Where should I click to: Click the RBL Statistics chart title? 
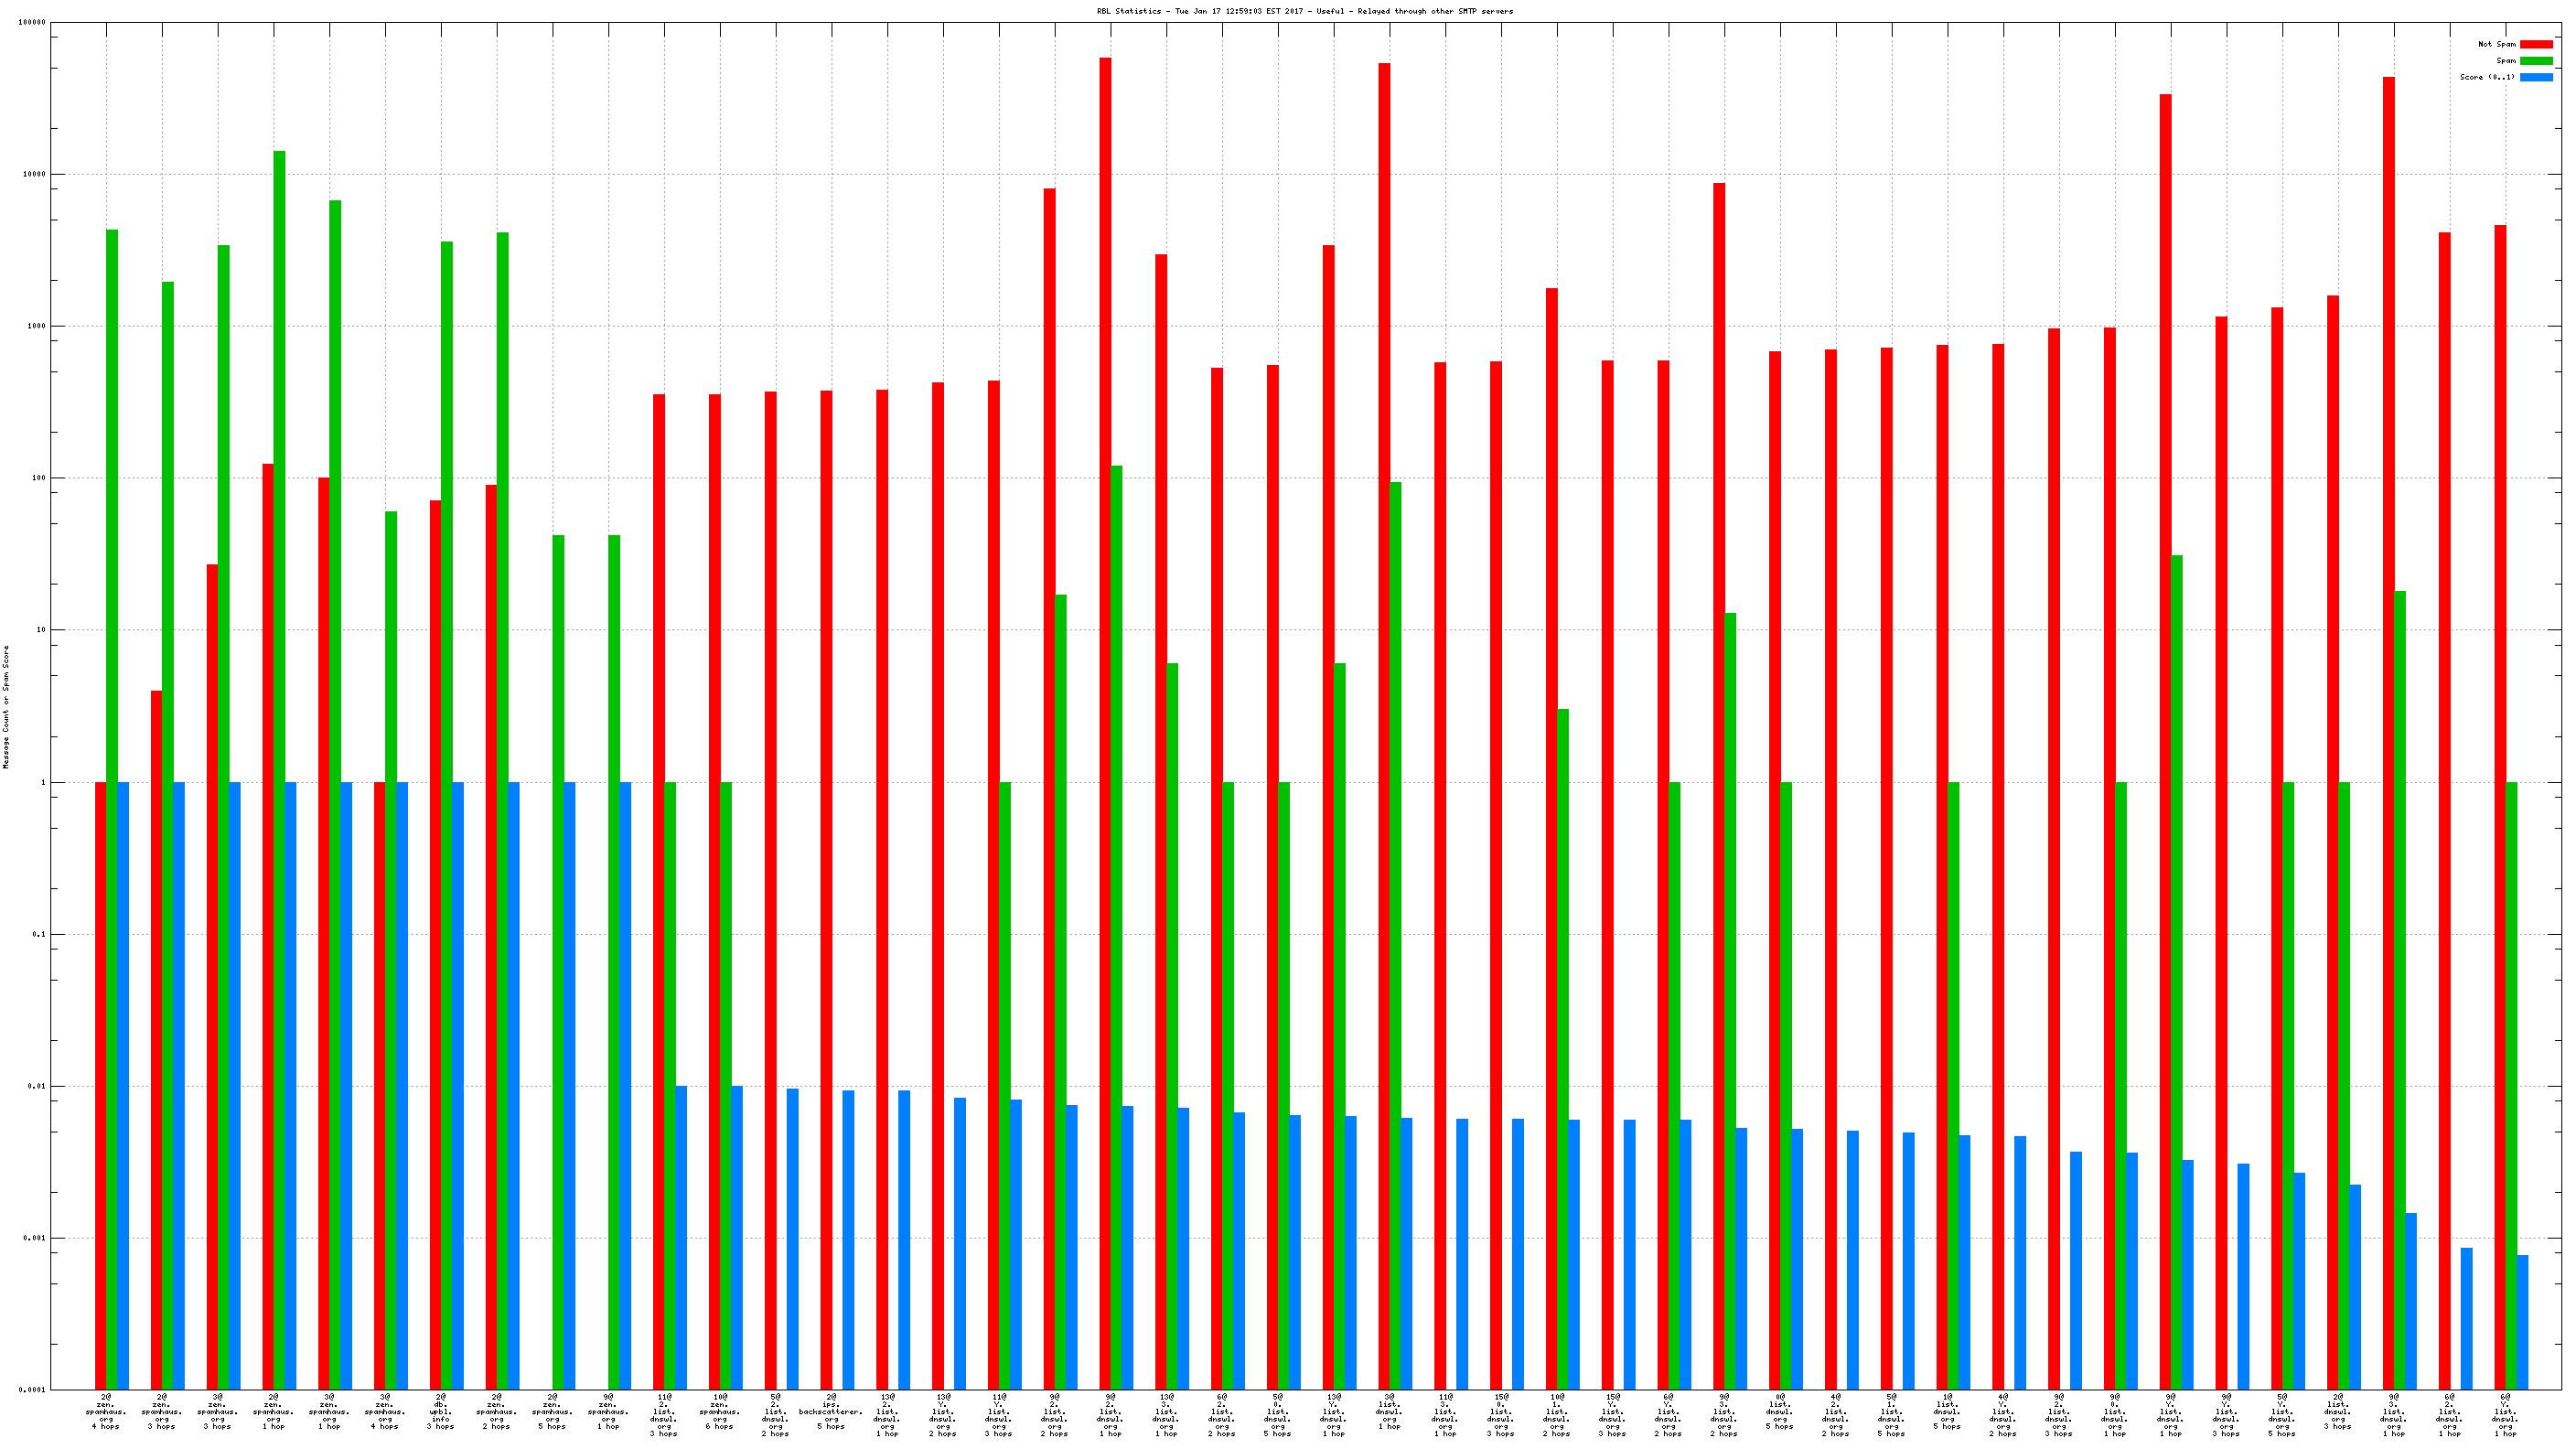coord(1304,11)
